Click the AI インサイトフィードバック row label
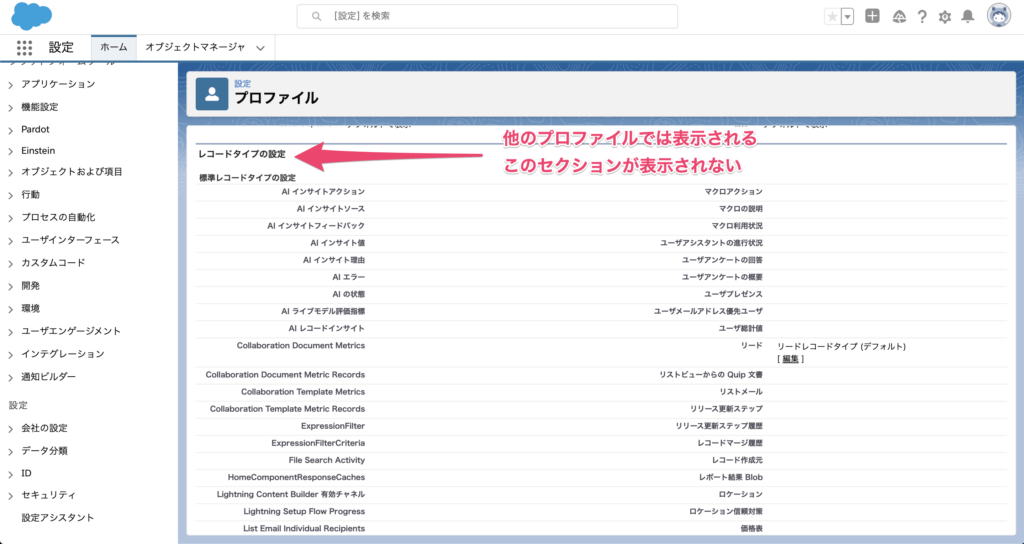The width and height of the screenshot is (1024, 544). (x=316, y=226)
